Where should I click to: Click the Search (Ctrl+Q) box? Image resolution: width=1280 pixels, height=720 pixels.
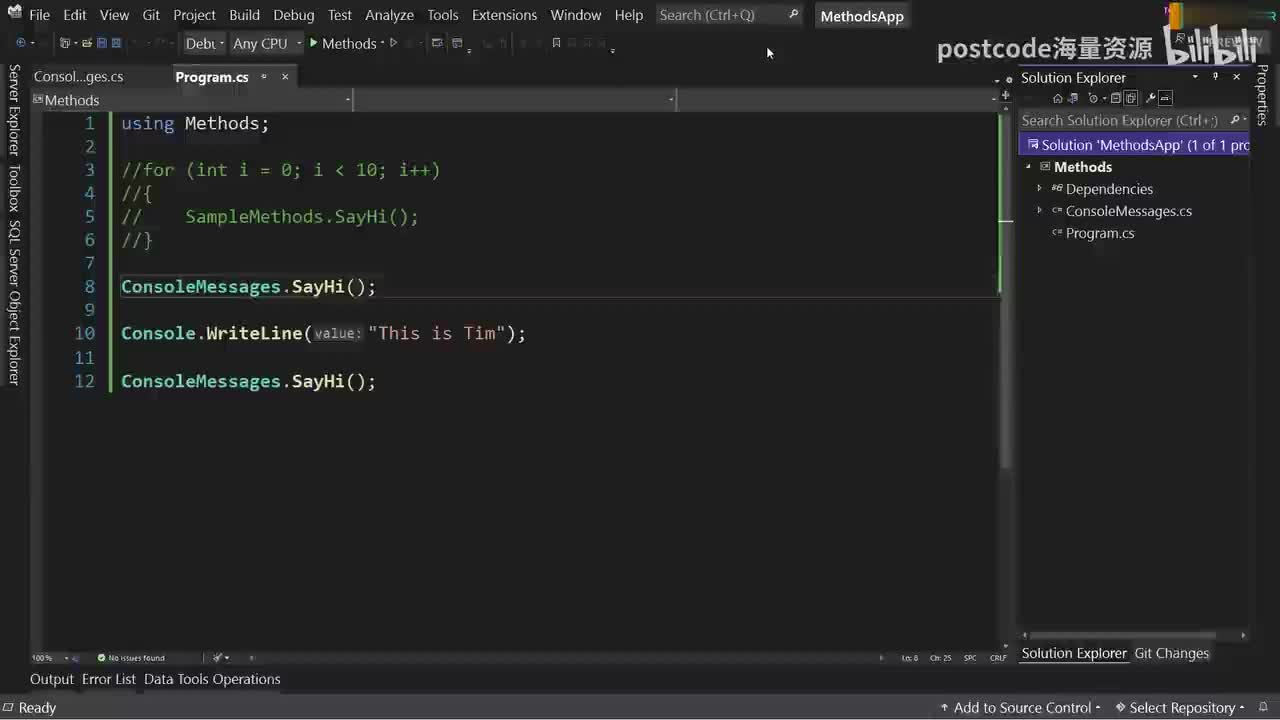point(730,15)
